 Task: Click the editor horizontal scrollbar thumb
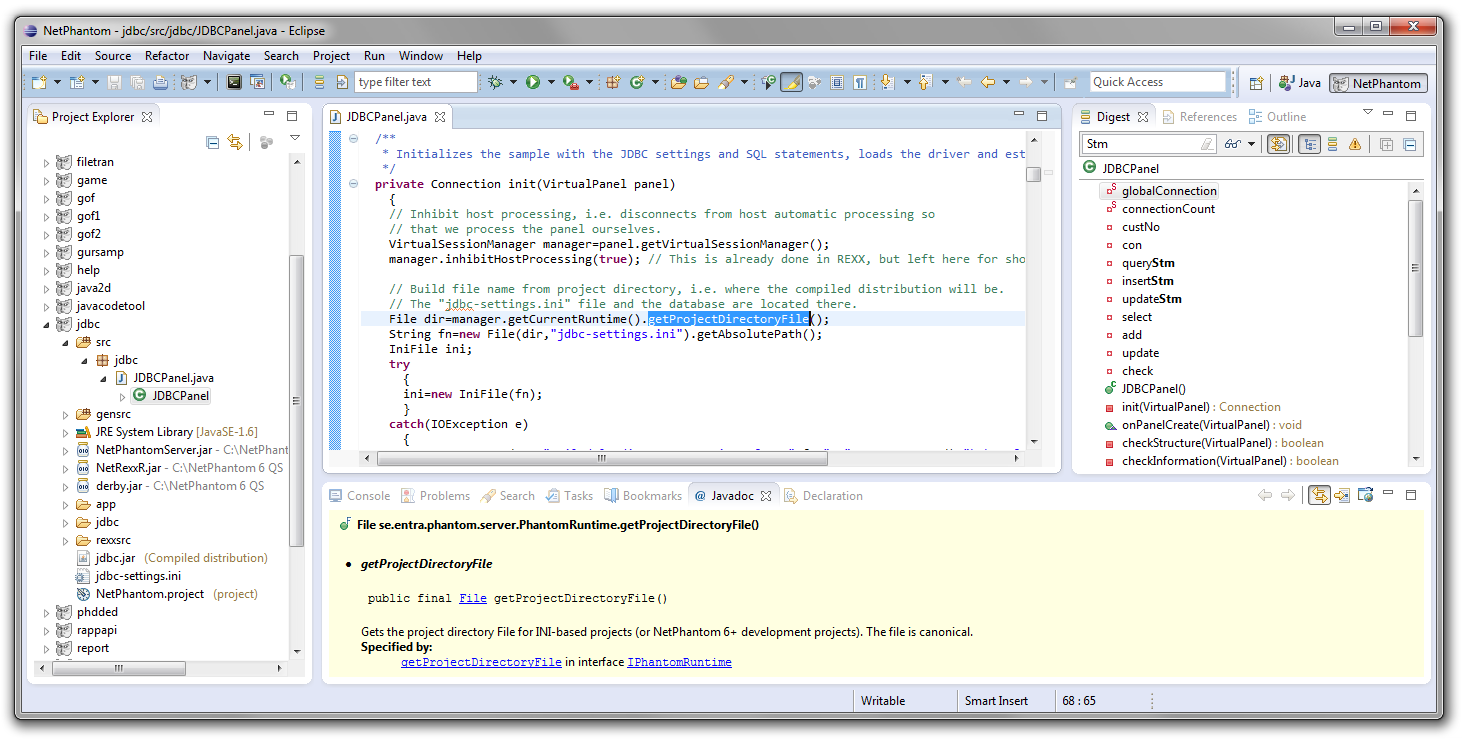pos(601,459)
